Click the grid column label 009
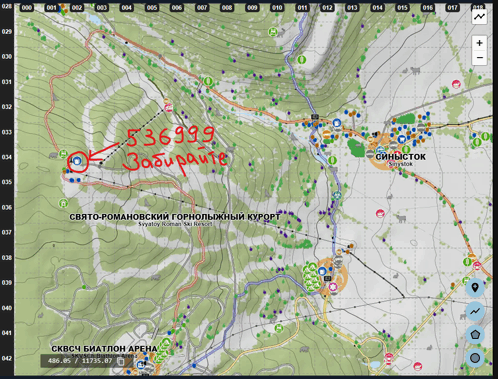The image size is (498, 379). [252, 8]
